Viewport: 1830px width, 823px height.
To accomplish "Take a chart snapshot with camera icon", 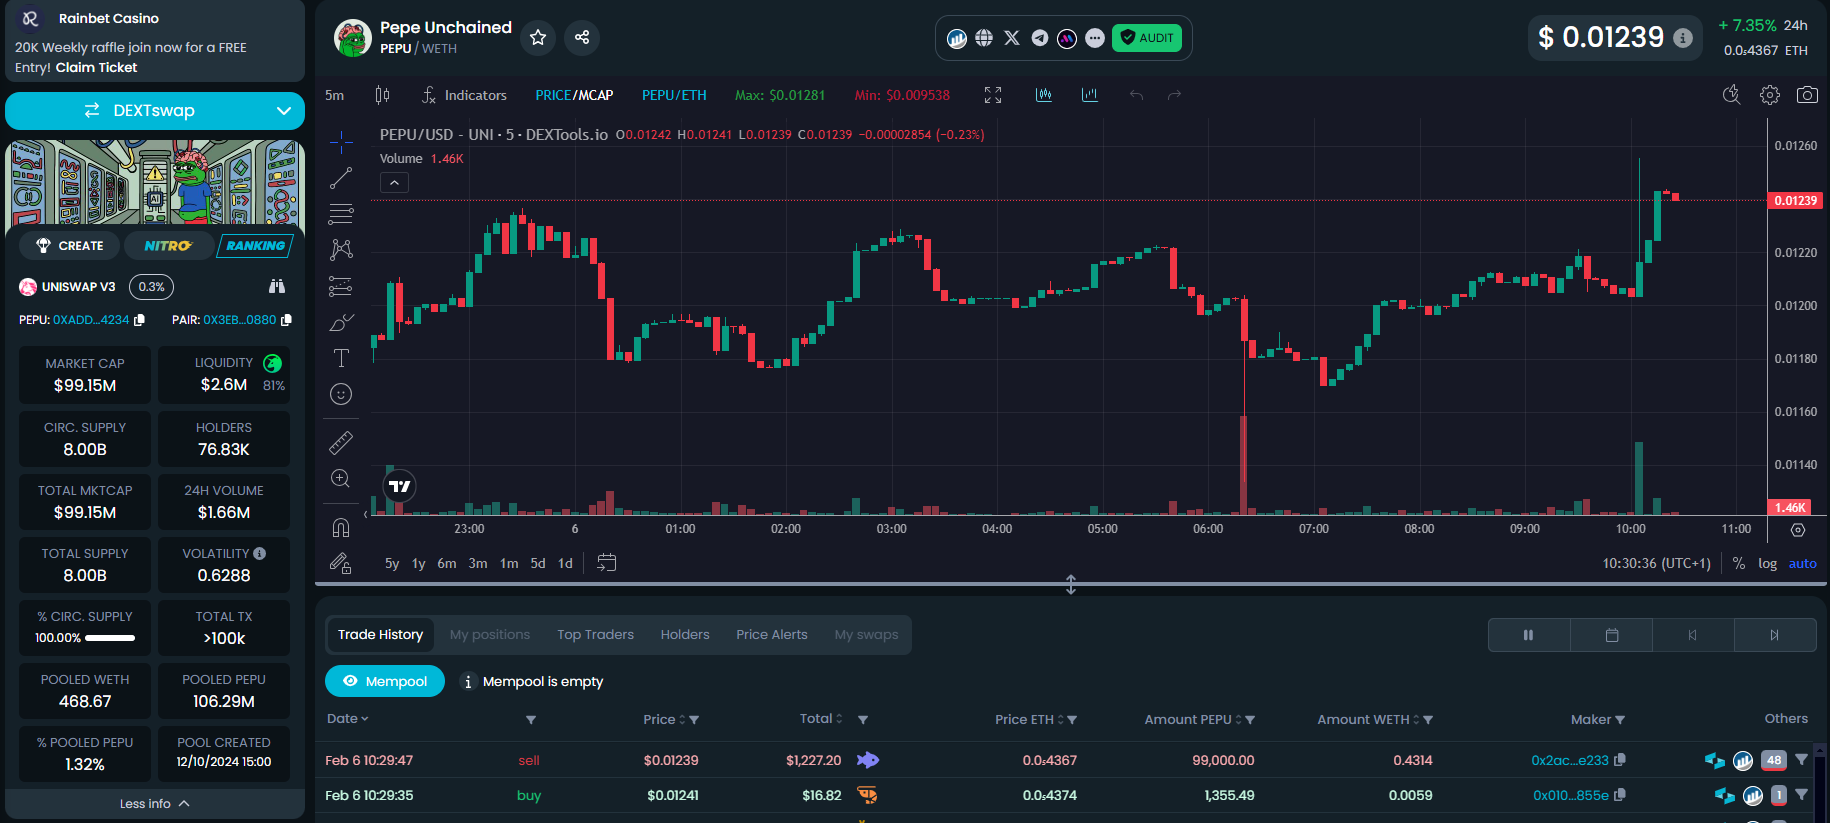I will coord(1807,95).
